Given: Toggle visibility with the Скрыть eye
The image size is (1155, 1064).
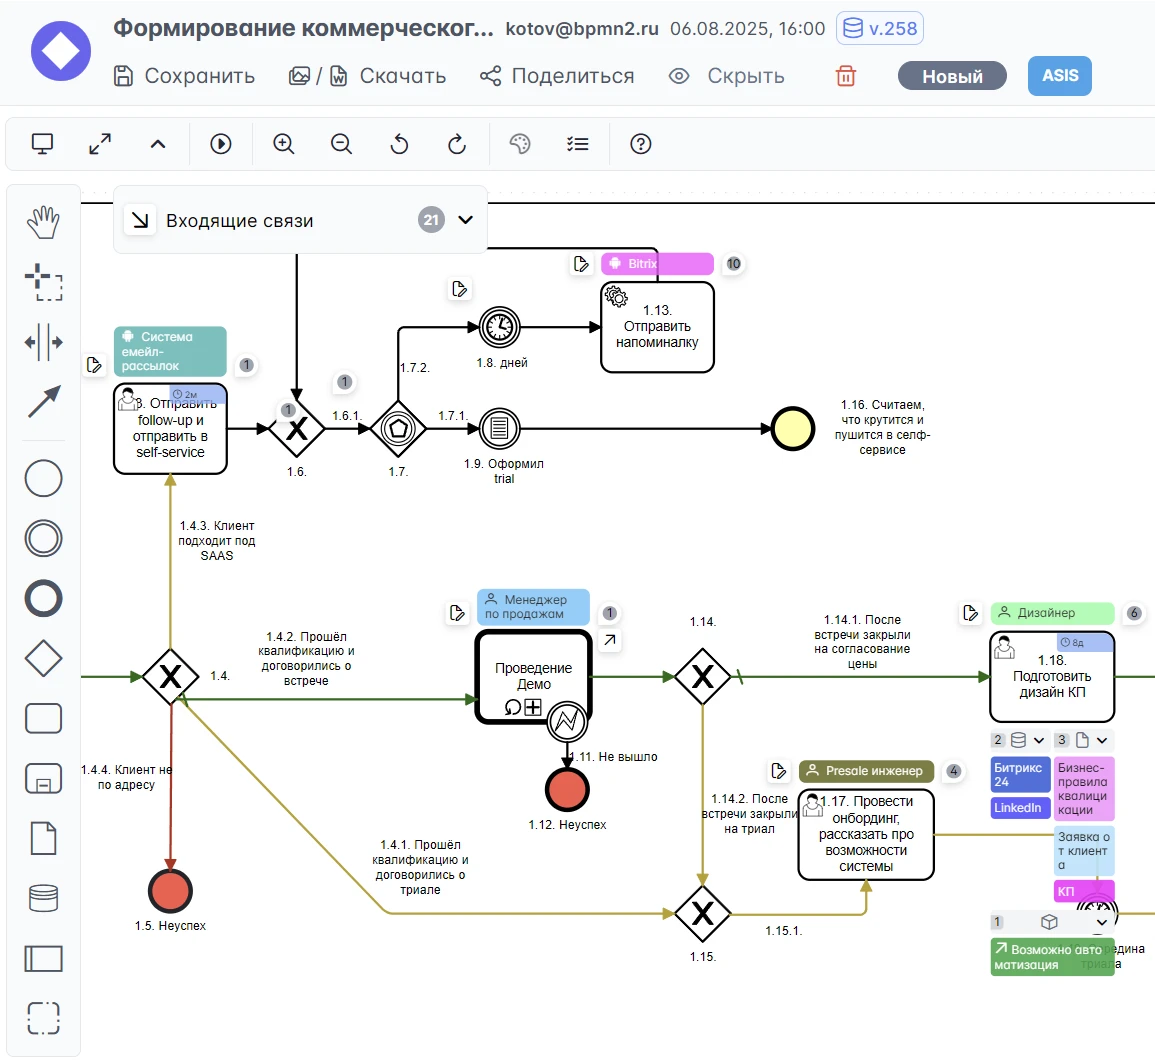Looking at the screenshot, I should (726, 76).
